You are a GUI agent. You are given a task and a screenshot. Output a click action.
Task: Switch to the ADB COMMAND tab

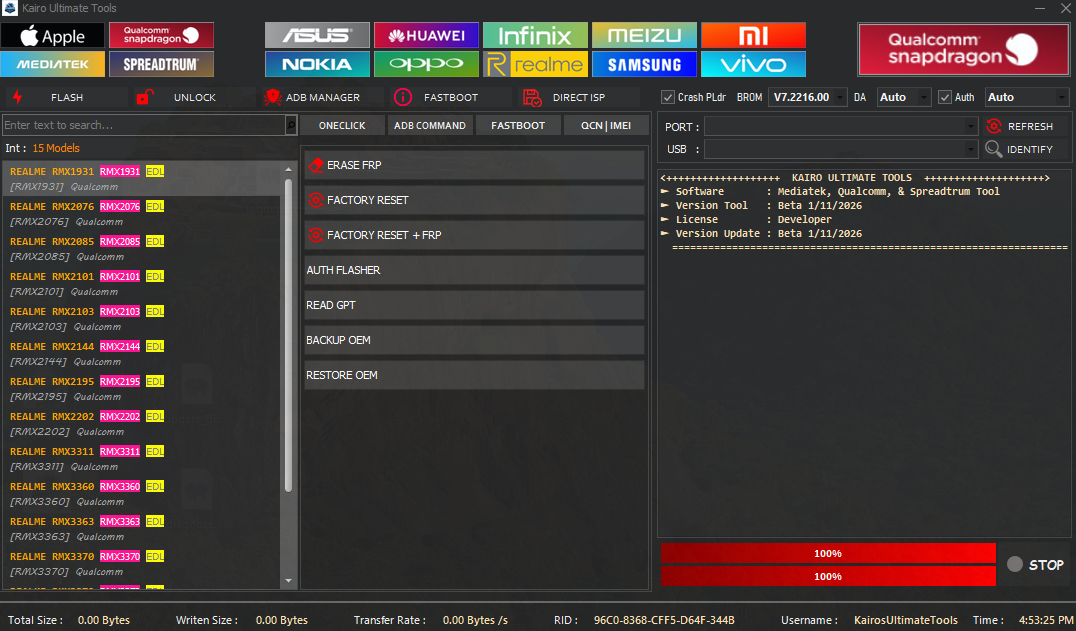[430, 125]
